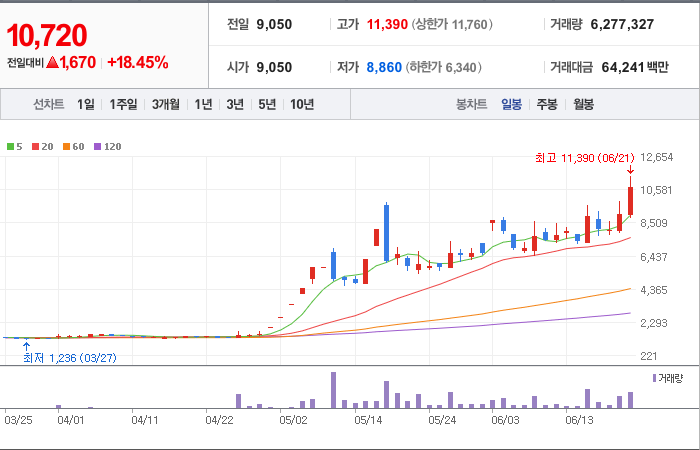Click the 저가 value 8,860
The width and height of the screenshot is (700, 450).
[x=384, y=67]
